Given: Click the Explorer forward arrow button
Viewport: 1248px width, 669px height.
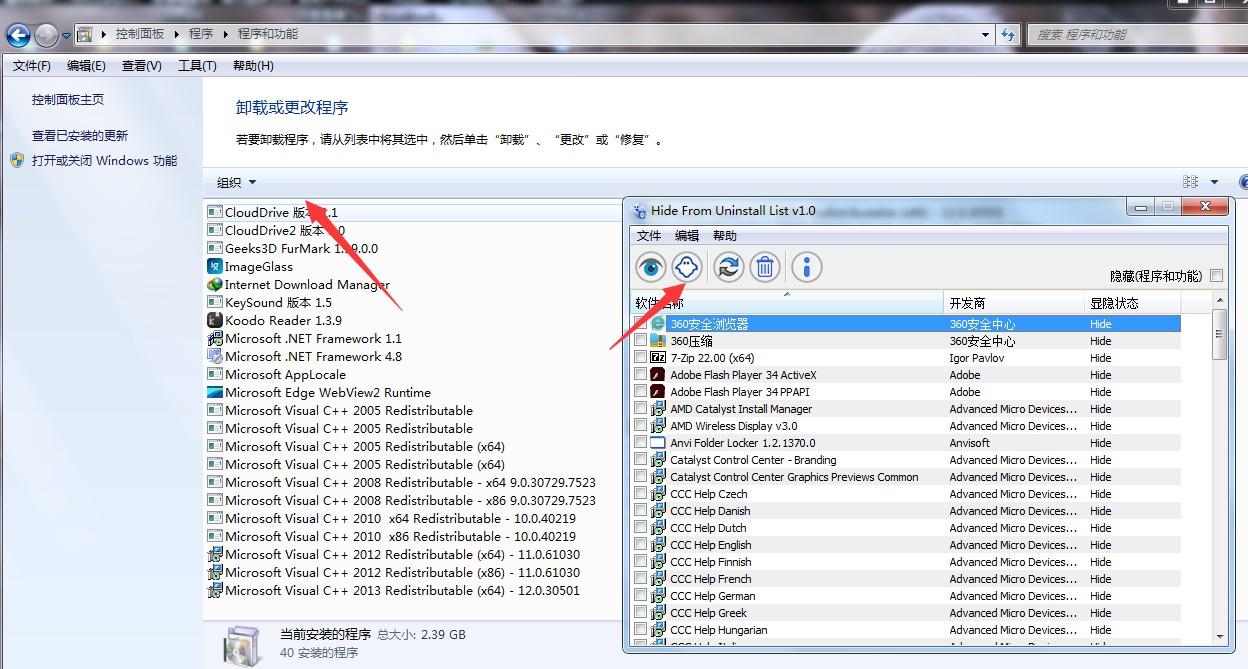Looking at the screenshot, I should point(46,36).
